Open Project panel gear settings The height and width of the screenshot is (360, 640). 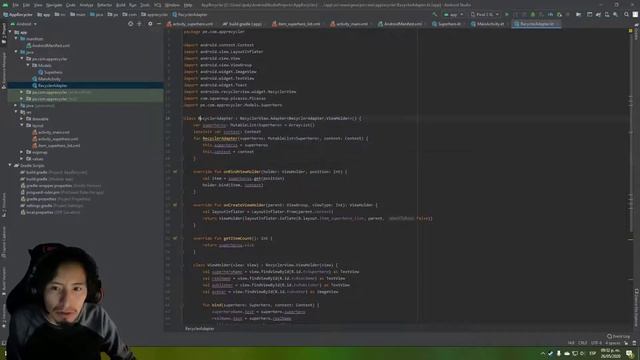(x=150, y=24)
